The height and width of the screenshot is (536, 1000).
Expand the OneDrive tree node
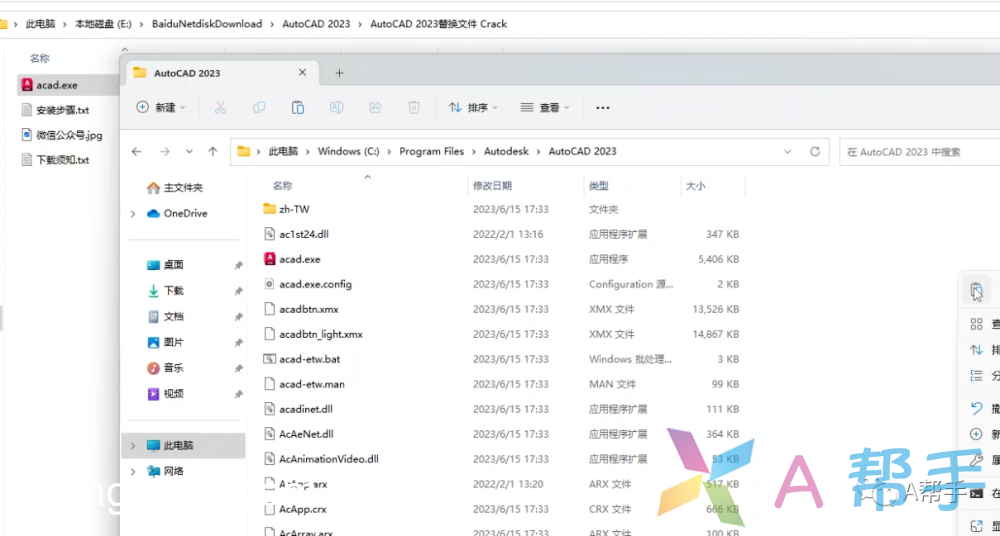[x=133, y=214]
